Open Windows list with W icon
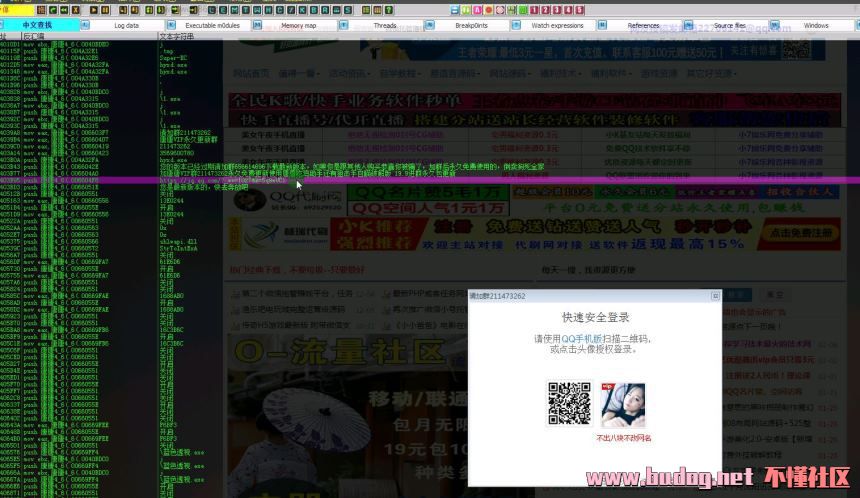The image size is (860, 498). 257,10
